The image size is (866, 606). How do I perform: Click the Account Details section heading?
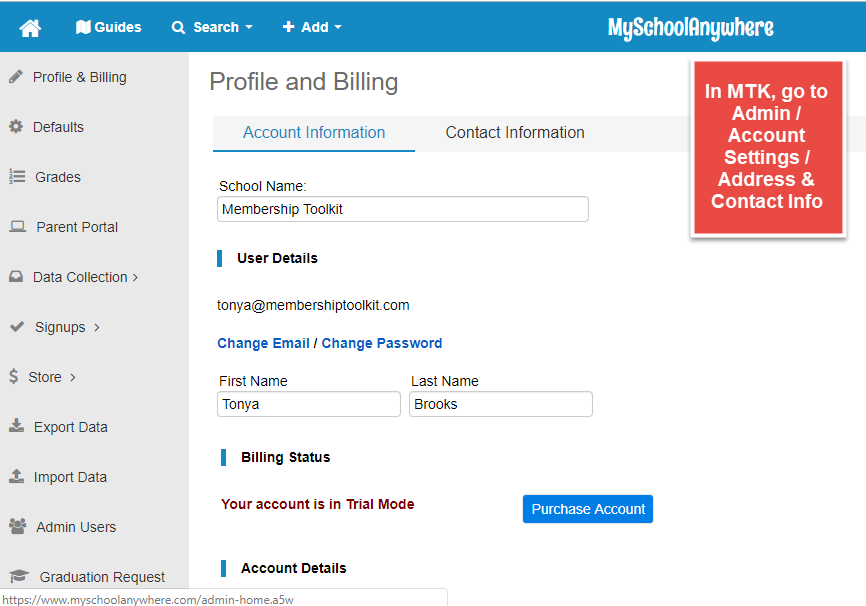click(294, 568)
